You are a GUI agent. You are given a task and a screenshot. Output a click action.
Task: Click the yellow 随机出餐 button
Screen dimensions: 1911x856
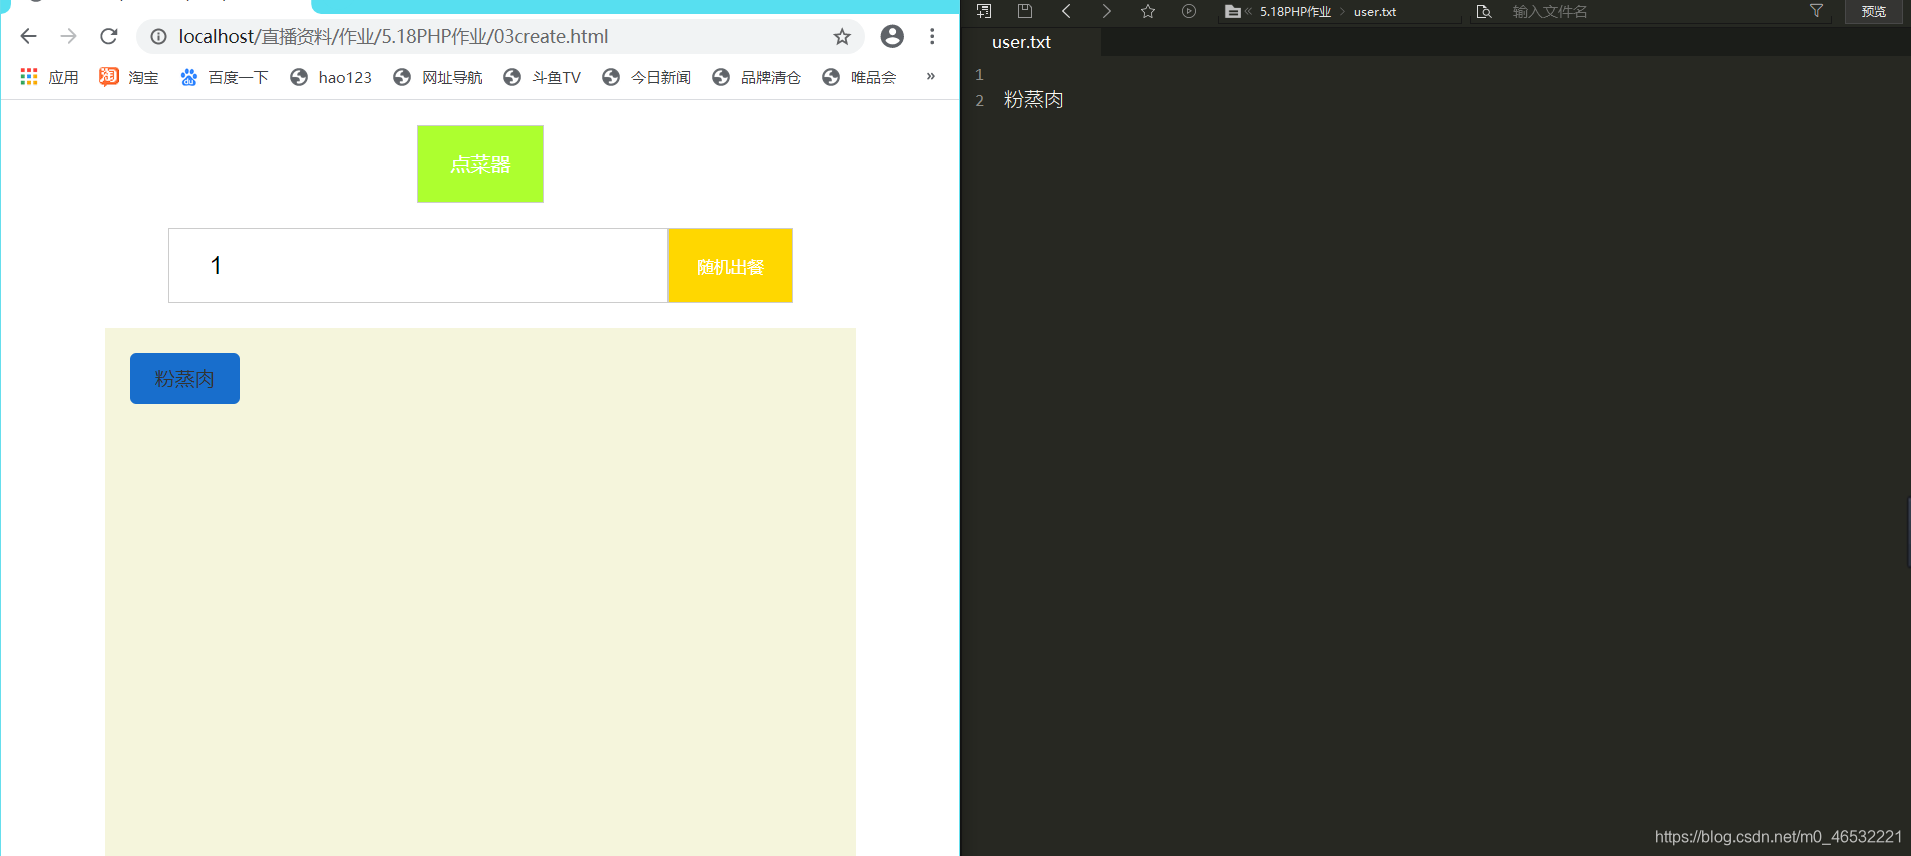pos(730,266)
